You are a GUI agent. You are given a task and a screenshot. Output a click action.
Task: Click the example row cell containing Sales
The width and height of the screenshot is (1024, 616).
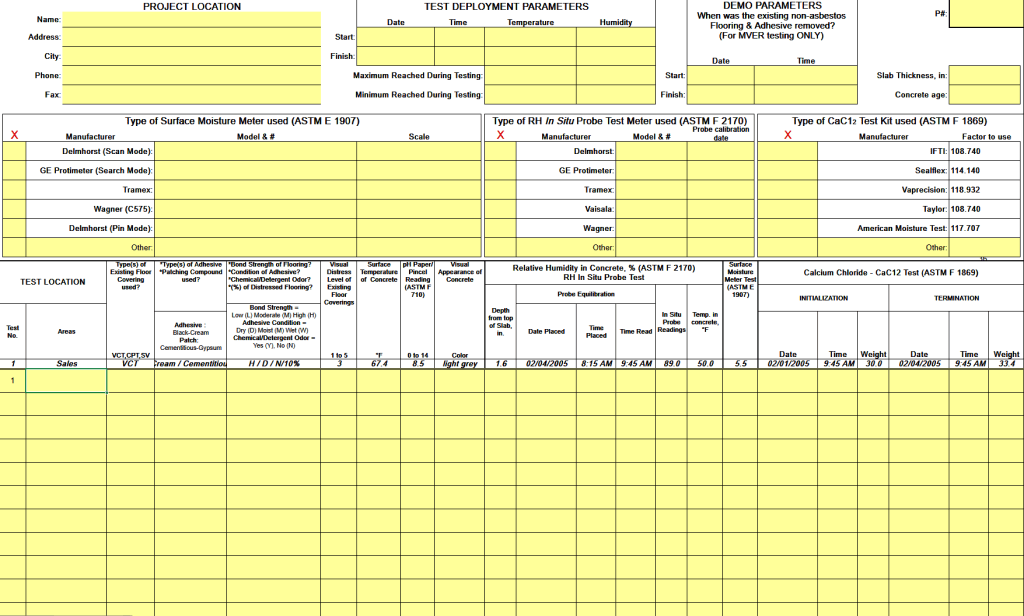66,365
